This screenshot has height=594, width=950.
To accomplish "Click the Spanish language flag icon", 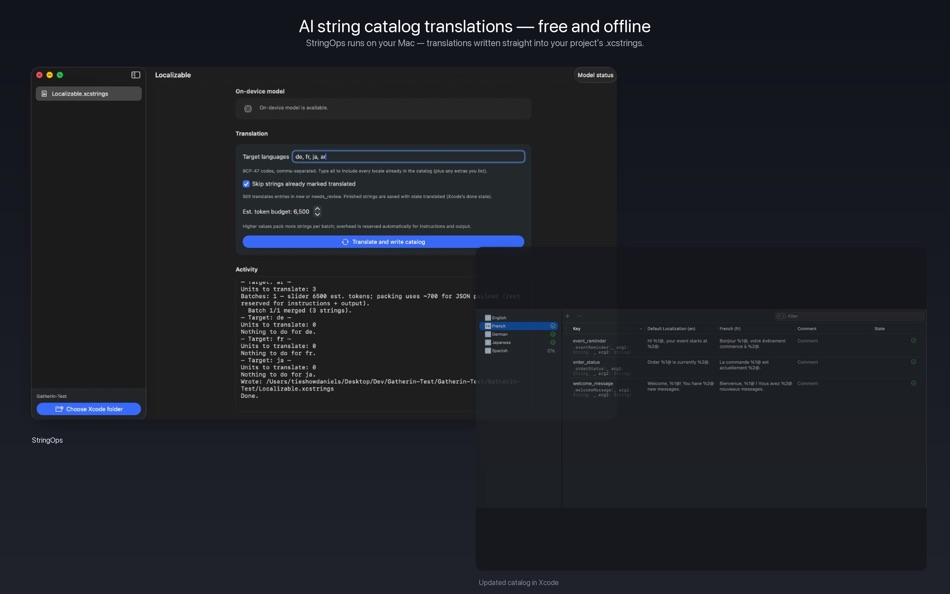I will click(x=488, y=351).
